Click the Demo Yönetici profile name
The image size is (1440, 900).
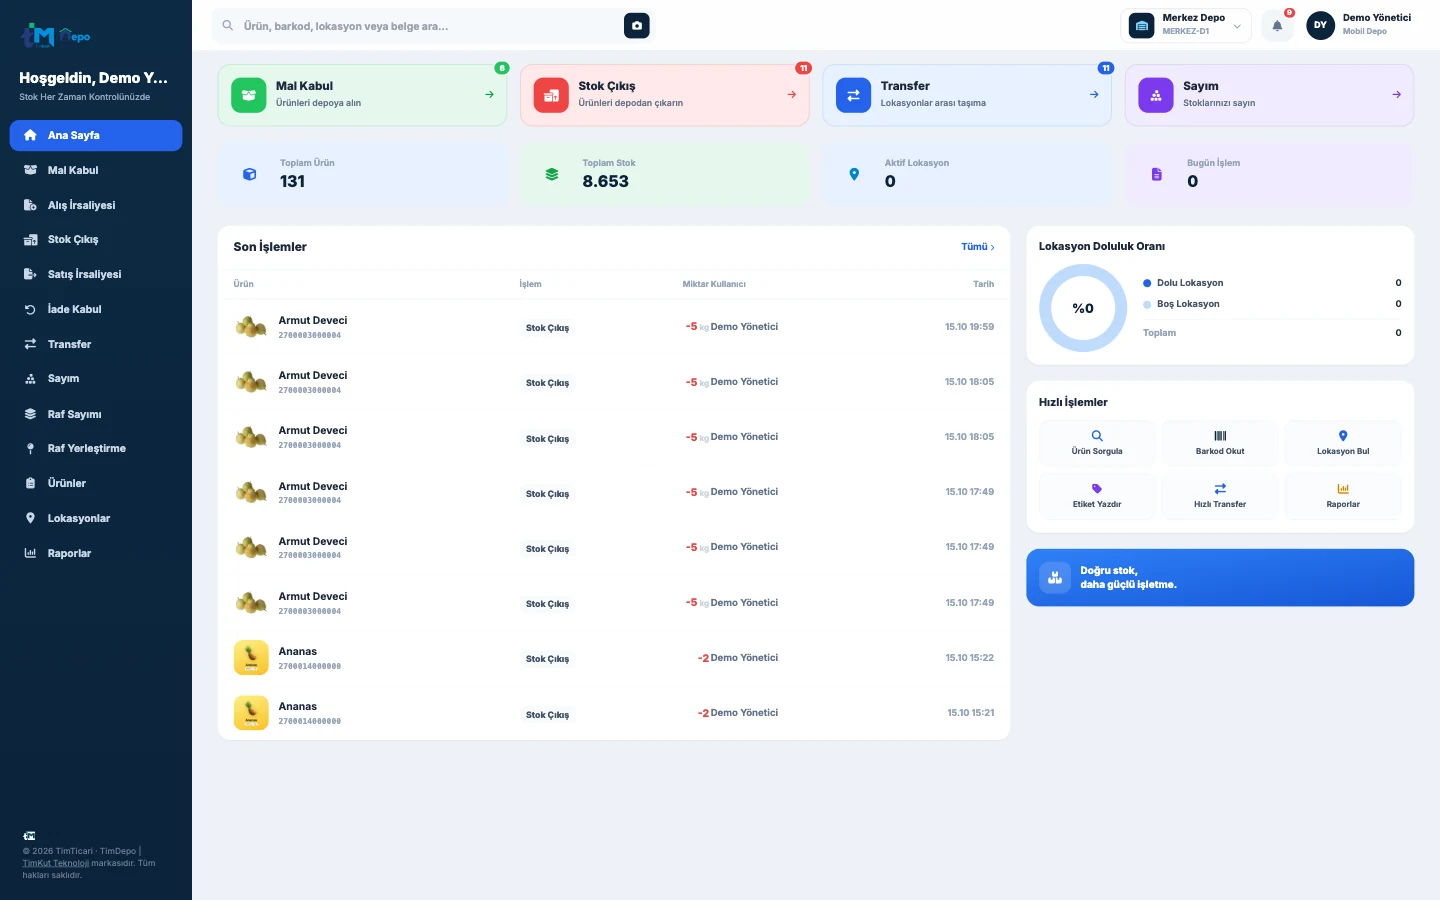tap(1376, 18)
